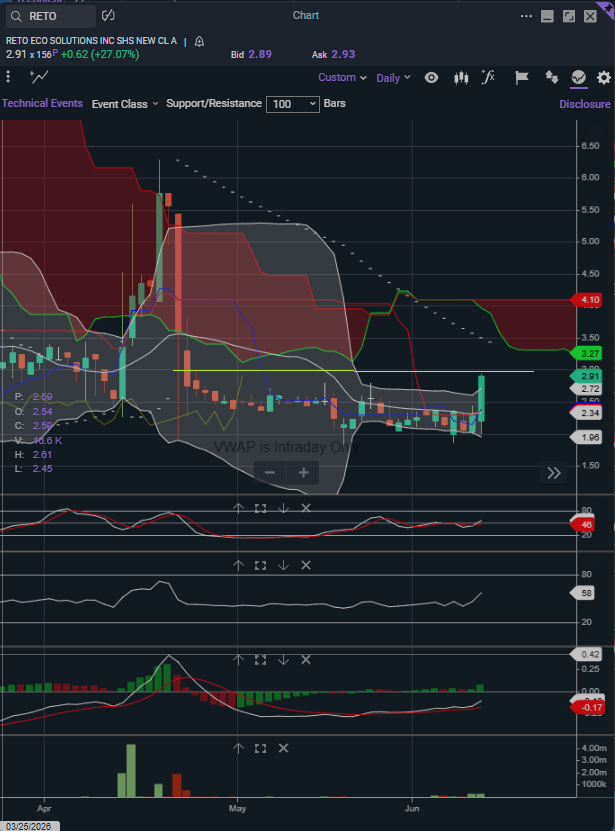
Task: Open the 100 bars combo box
Action: 293,104
